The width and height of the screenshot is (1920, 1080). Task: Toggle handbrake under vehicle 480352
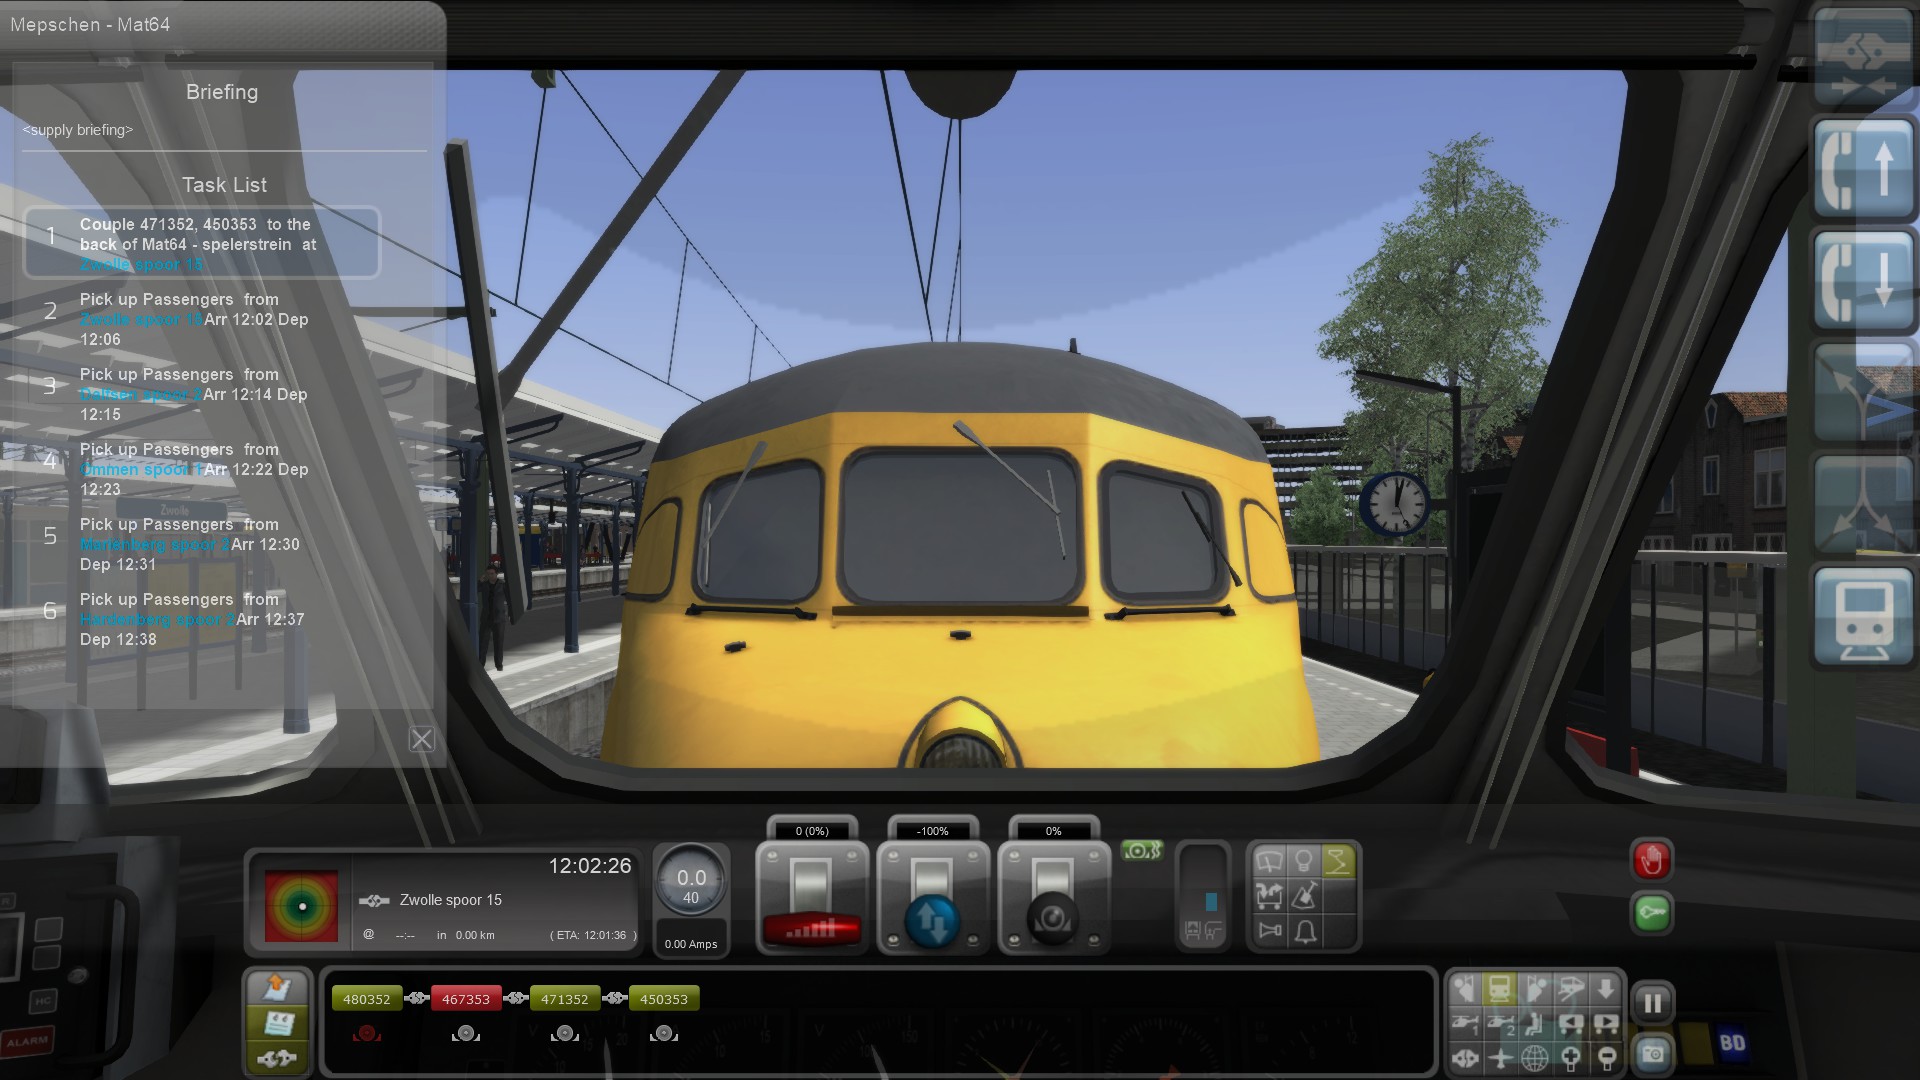[x=367, y=1033]
